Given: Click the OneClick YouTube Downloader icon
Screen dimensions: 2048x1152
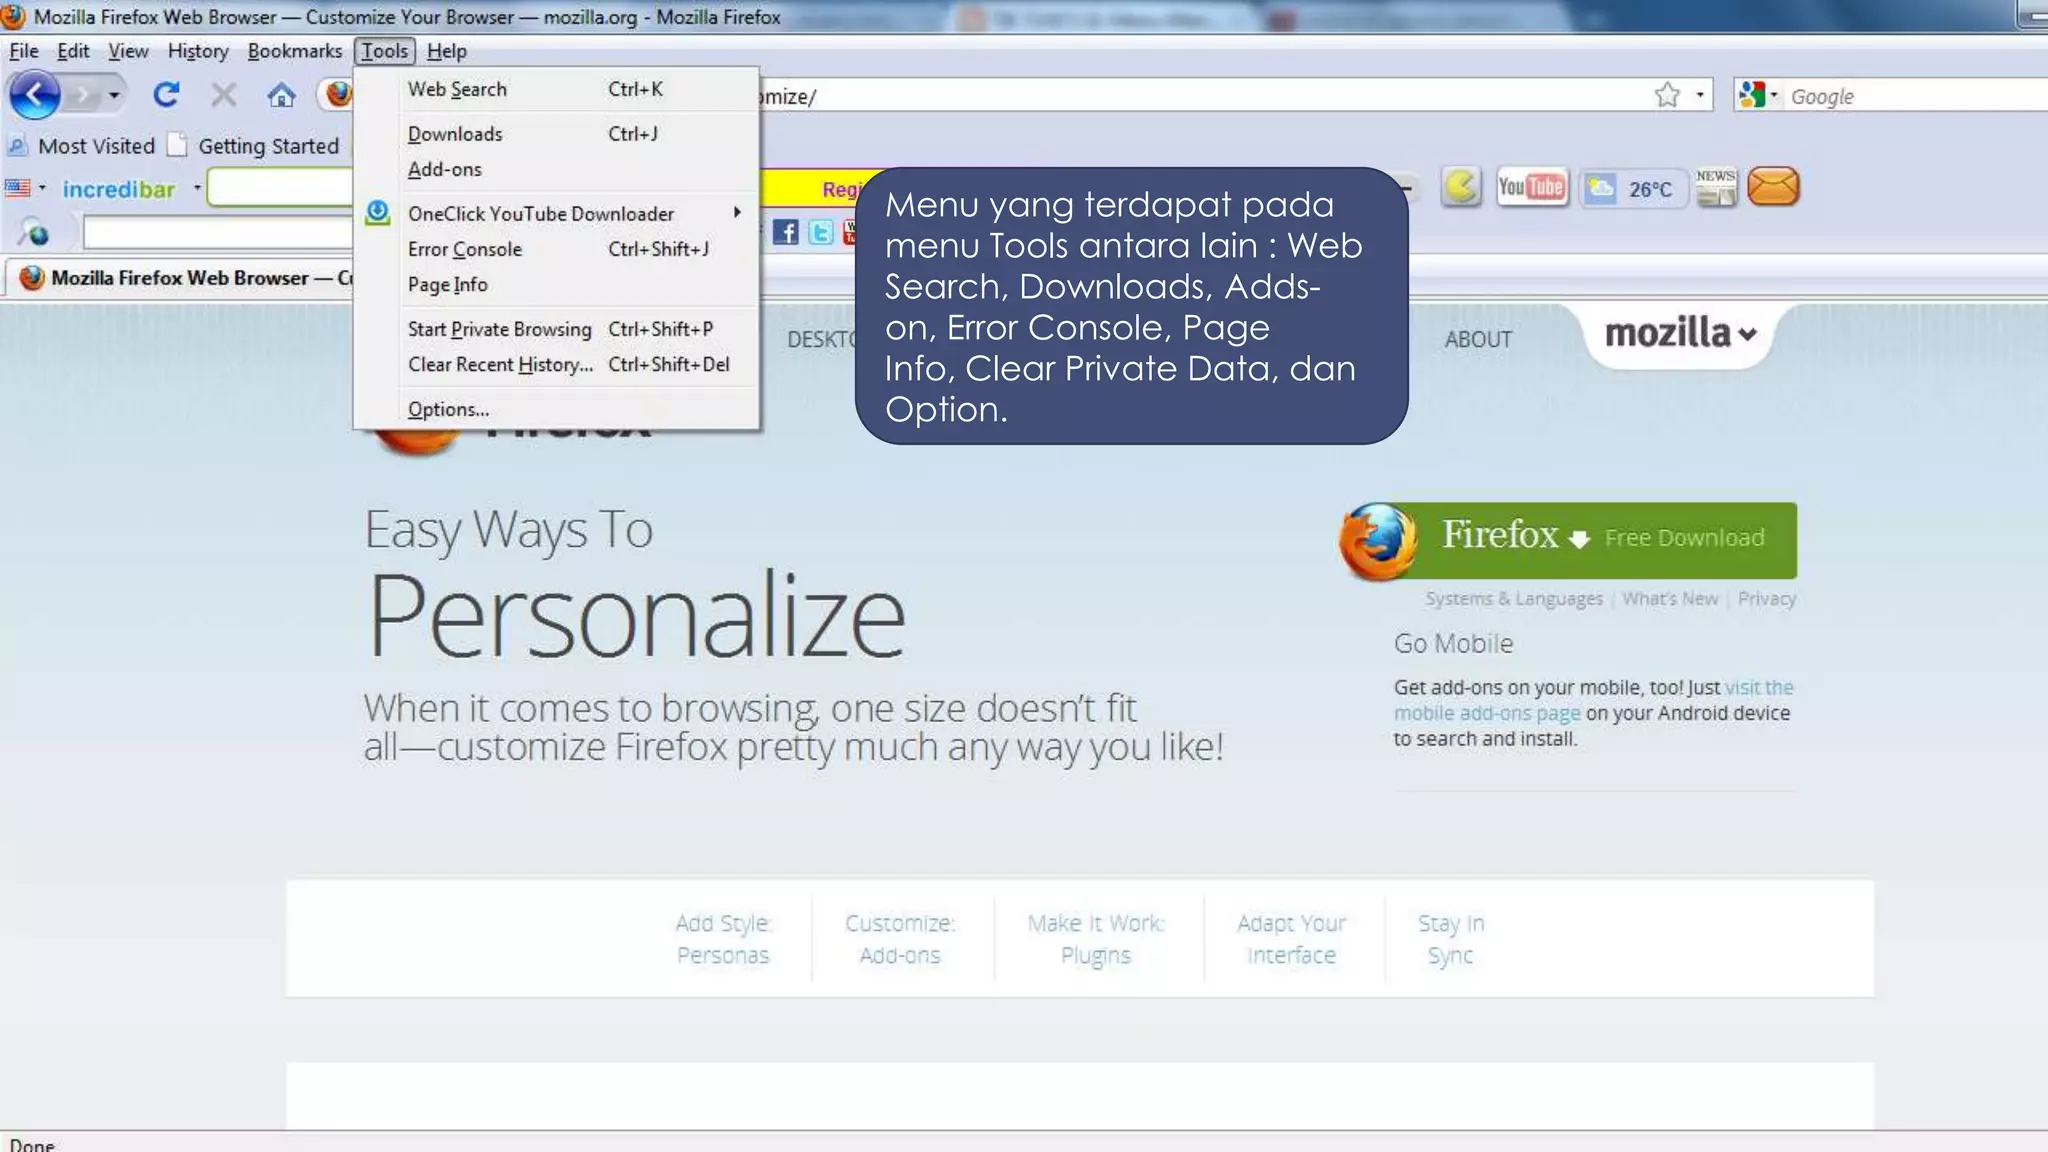Looking at the screenshot, I should (x=377, y=213).
